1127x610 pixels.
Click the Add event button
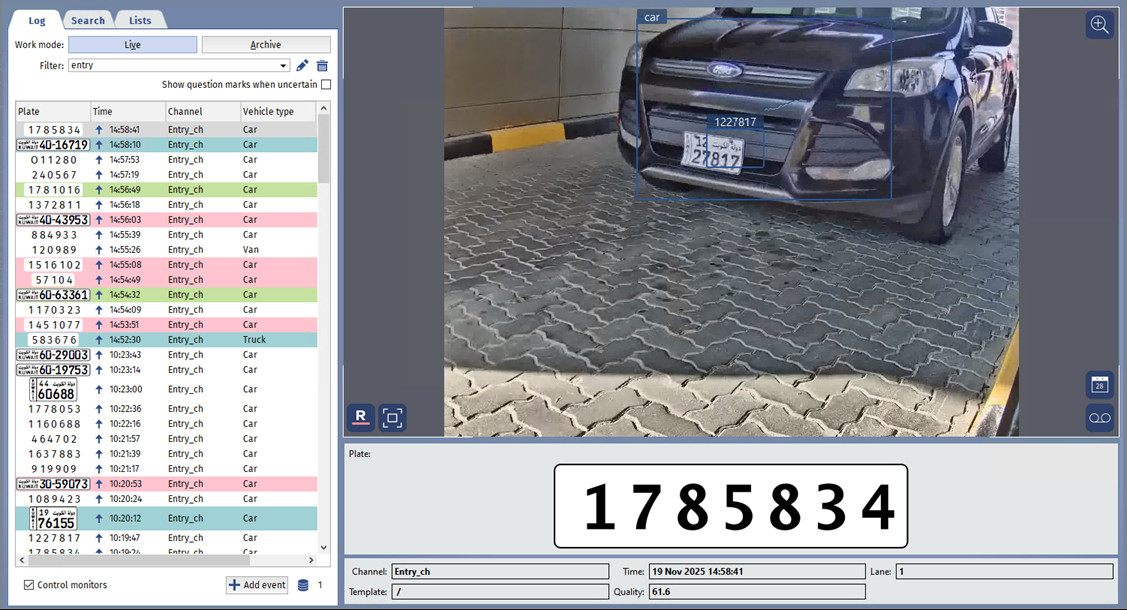(x=257, y=585)
